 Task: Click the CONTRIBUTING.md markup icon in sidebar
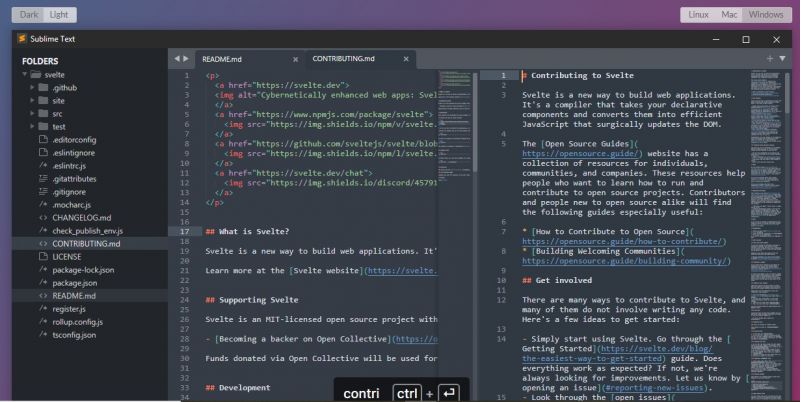click(43, 244)
